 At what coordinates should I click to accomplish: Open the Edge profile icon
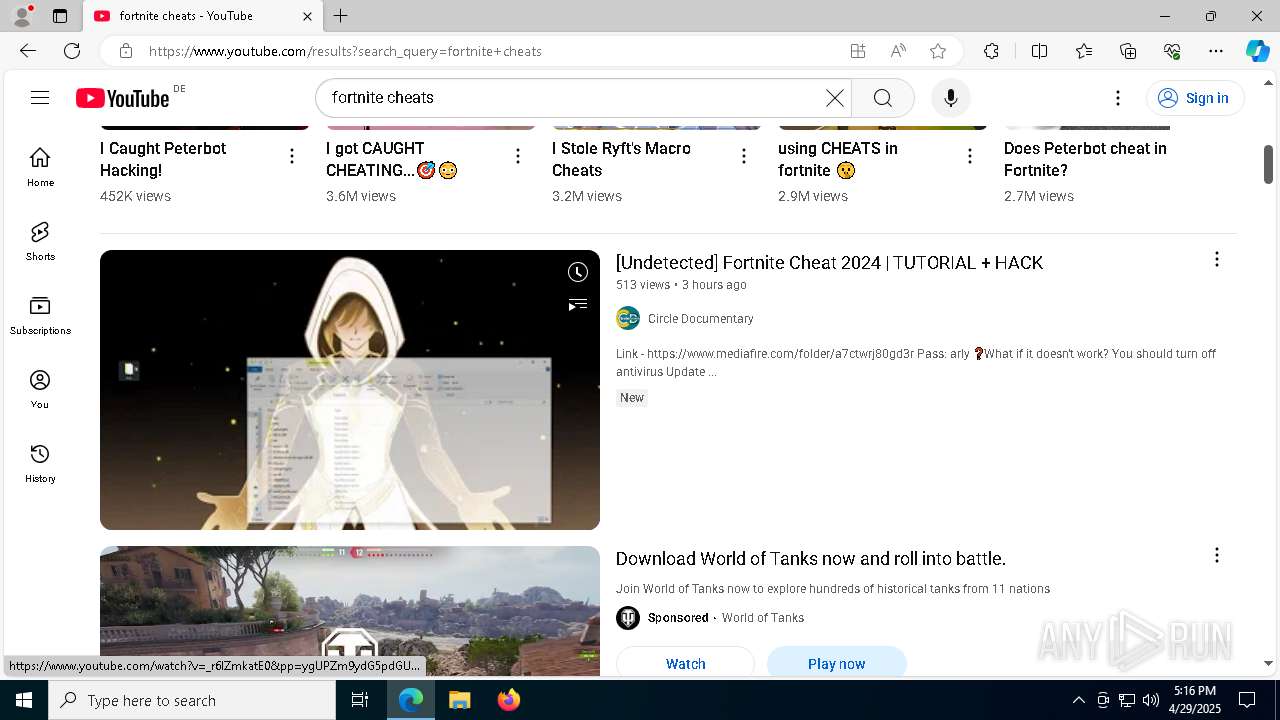21,16
